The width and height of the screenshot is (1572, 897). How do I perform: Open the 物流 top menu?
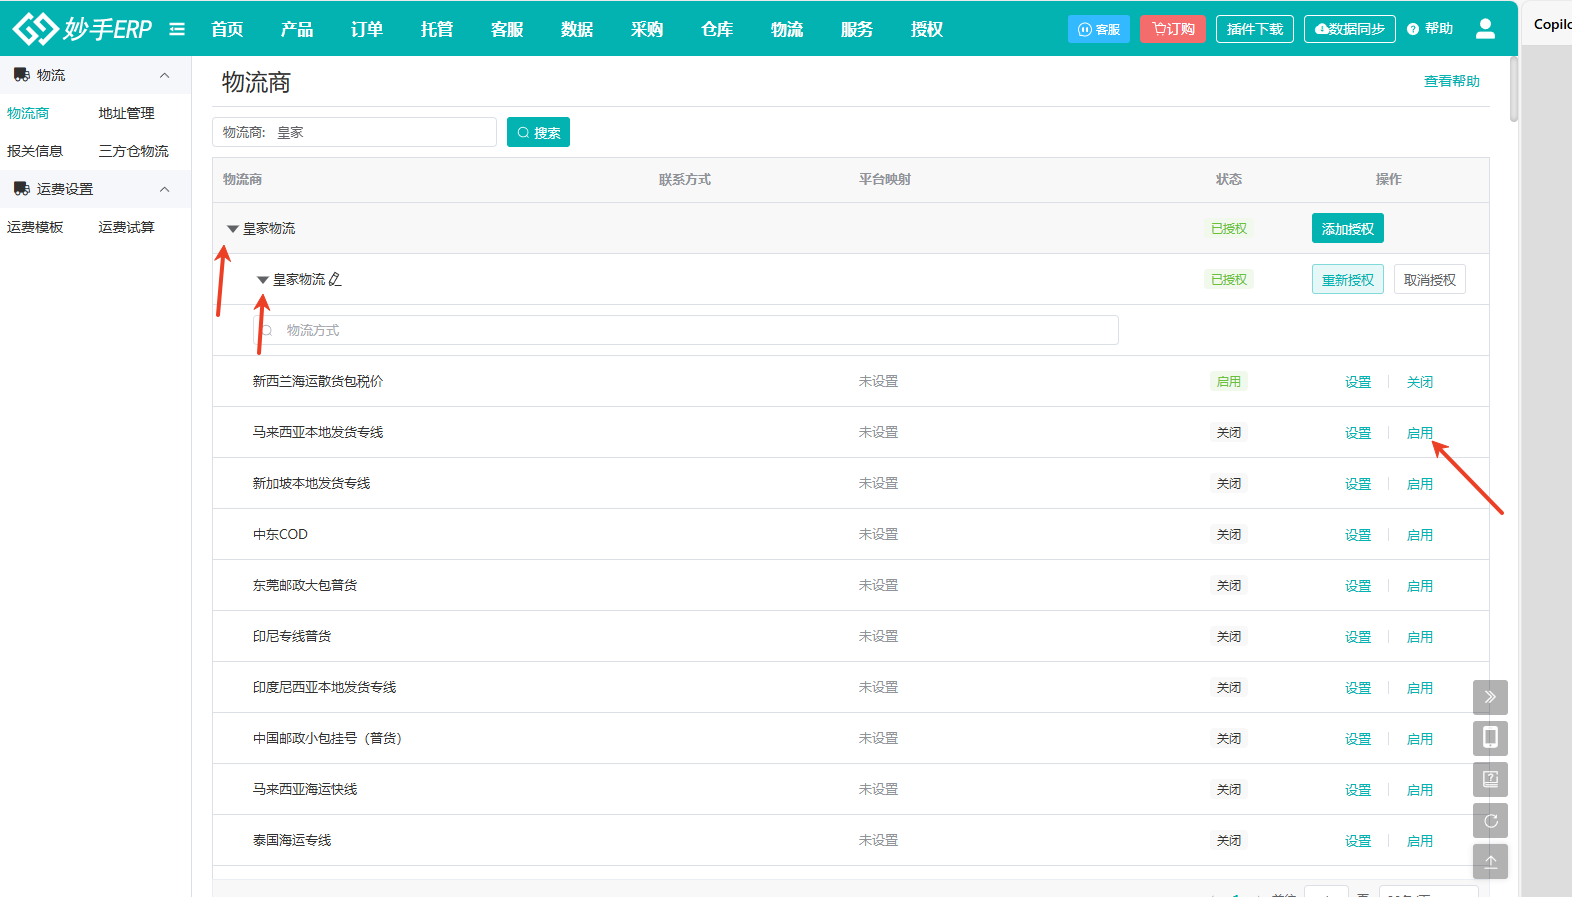[x=787, y=29]
